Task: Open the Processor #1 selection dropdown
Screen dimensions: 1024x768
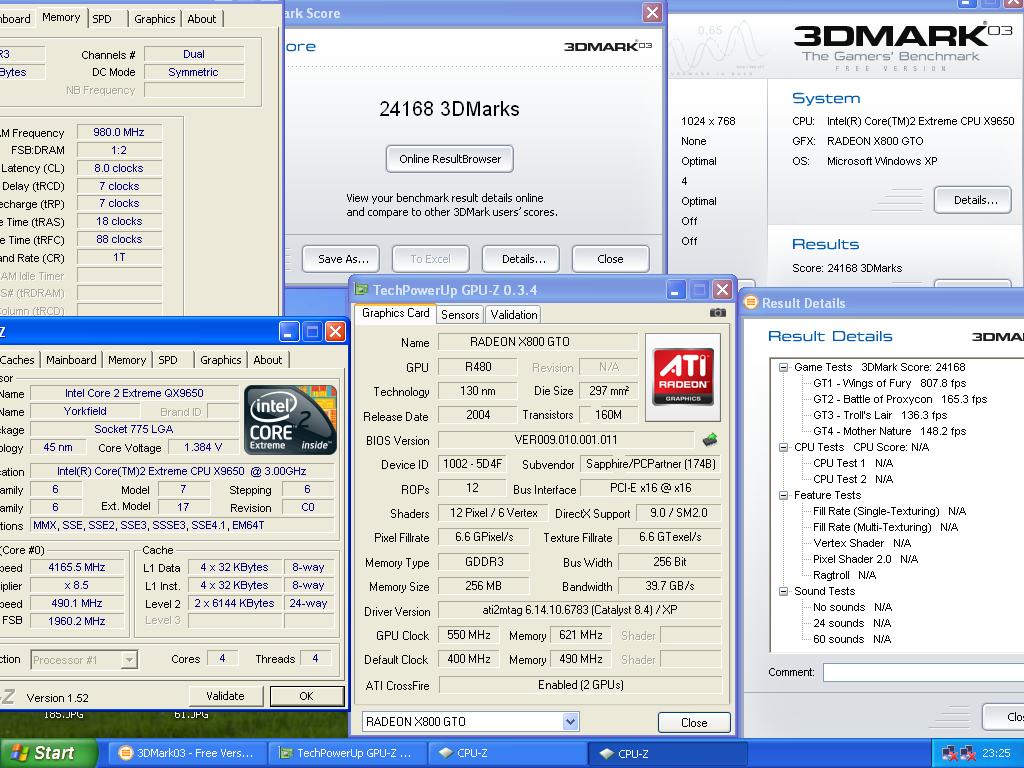Action: click(129, 660)
